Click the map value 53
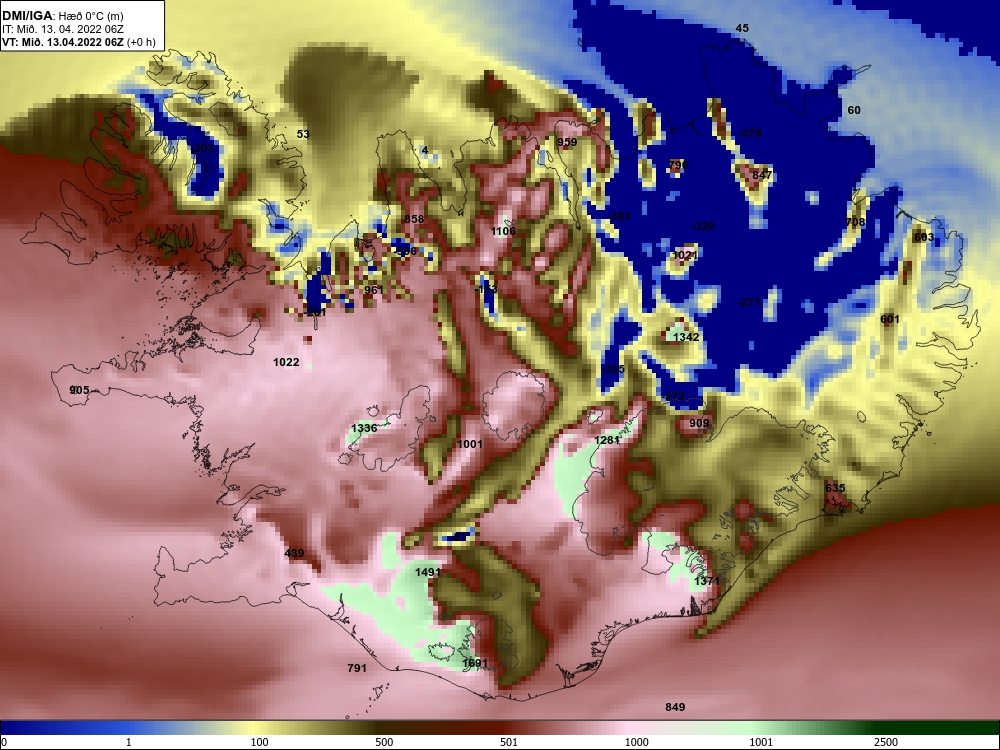Viewport: 1000px width, 750px height. pos(303,134)
